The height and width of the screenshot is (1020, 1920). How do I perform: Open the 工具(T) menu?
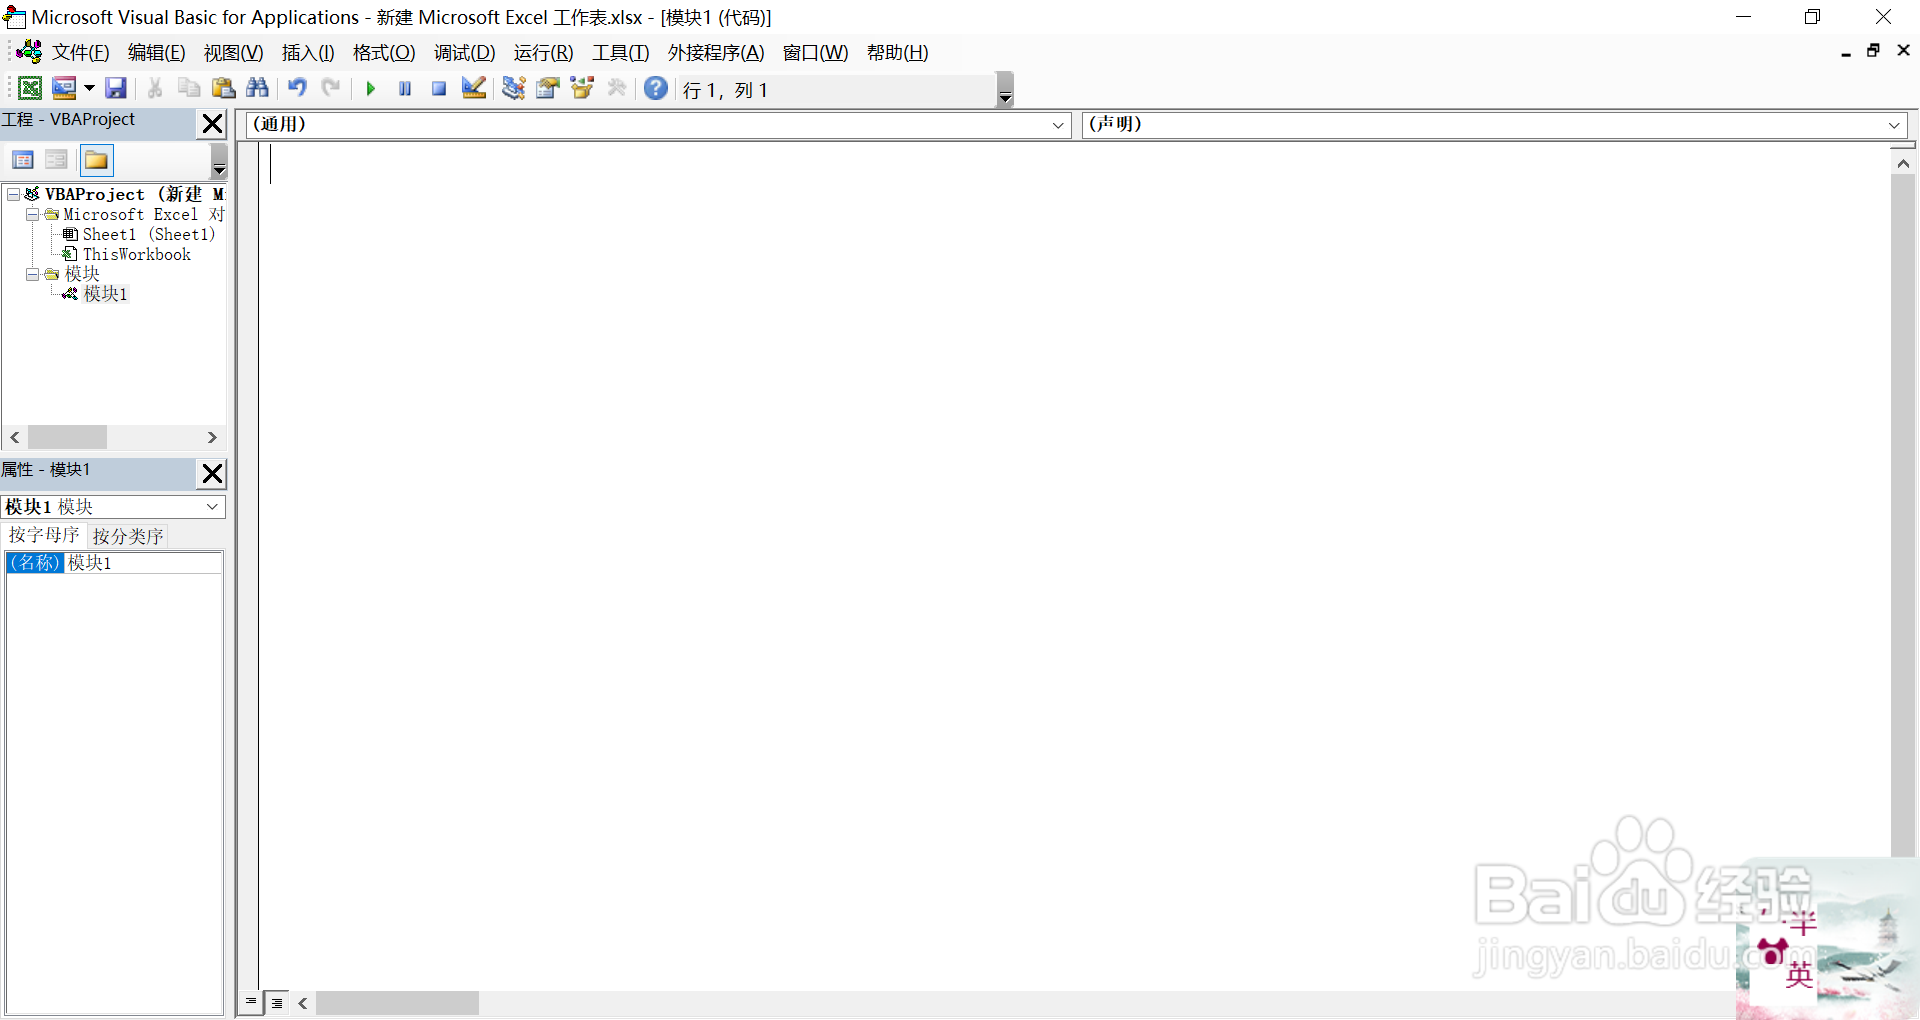coord(620,53)
